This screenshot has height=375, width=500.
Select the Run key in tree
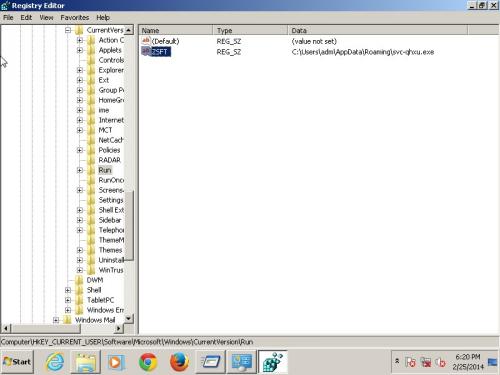tap(105, 170)
